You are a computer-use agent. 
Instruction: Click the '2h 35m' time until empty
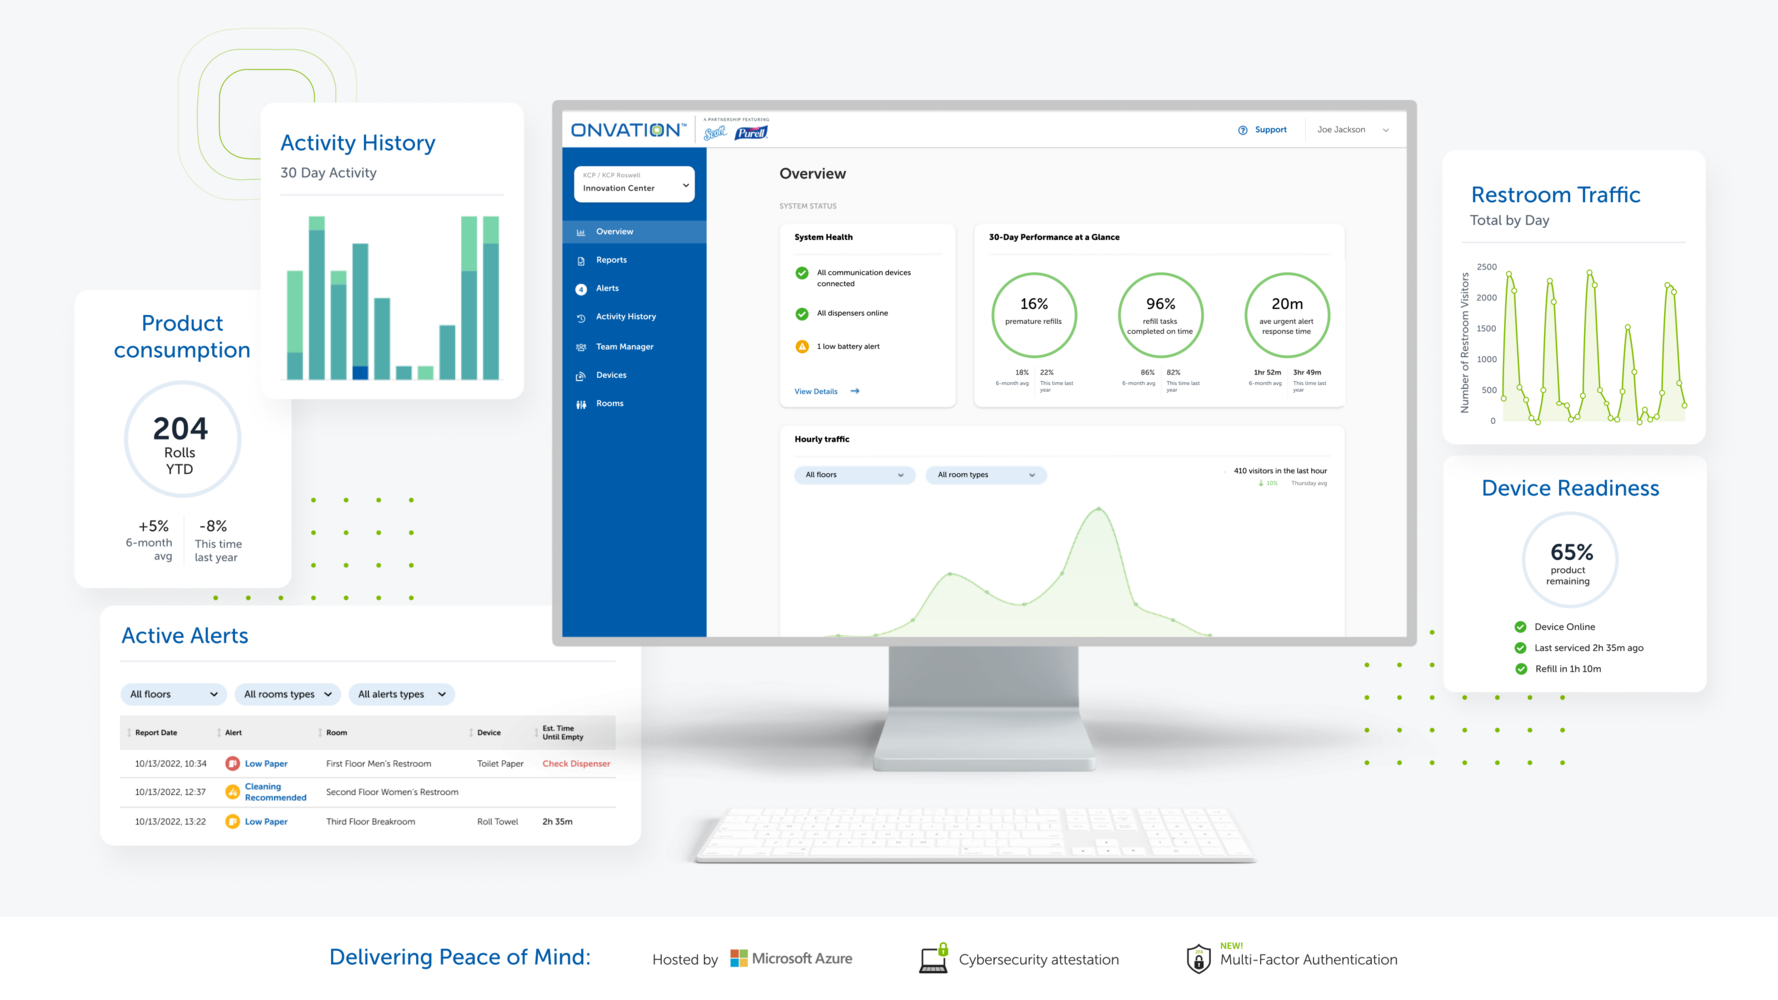(x=557, y=822)
